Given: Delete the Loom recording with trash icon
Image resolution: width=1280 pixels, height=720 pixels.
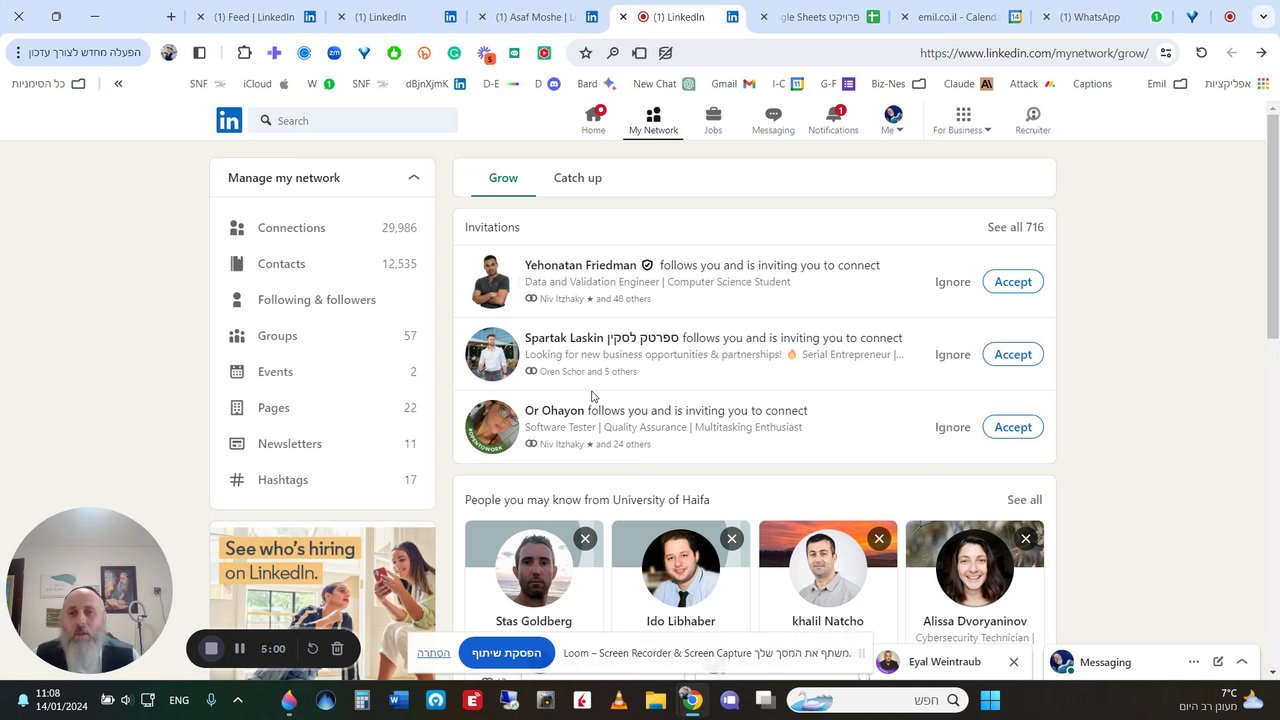Looking at the screenshot, I should coord(337,649).
